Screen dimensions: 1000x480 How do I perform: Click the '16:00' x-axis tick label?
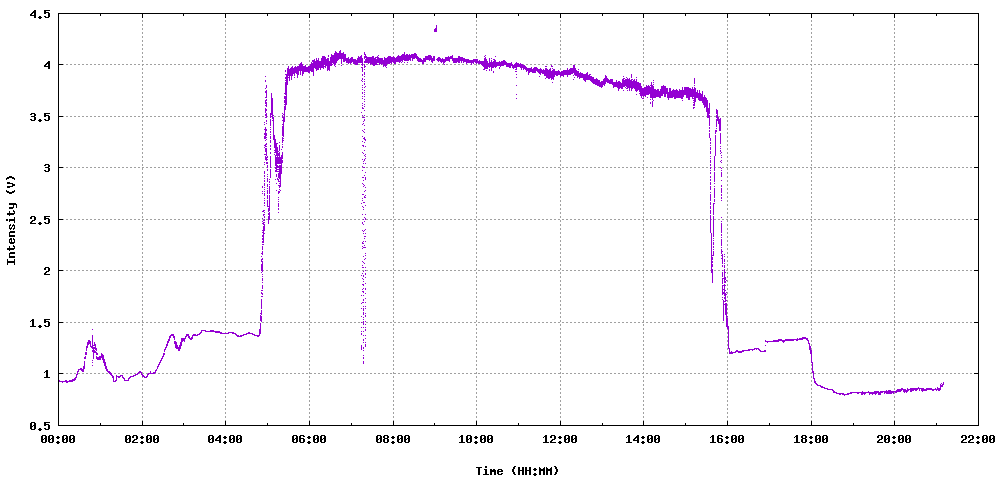pyautogui.click(x=727, y=439)
